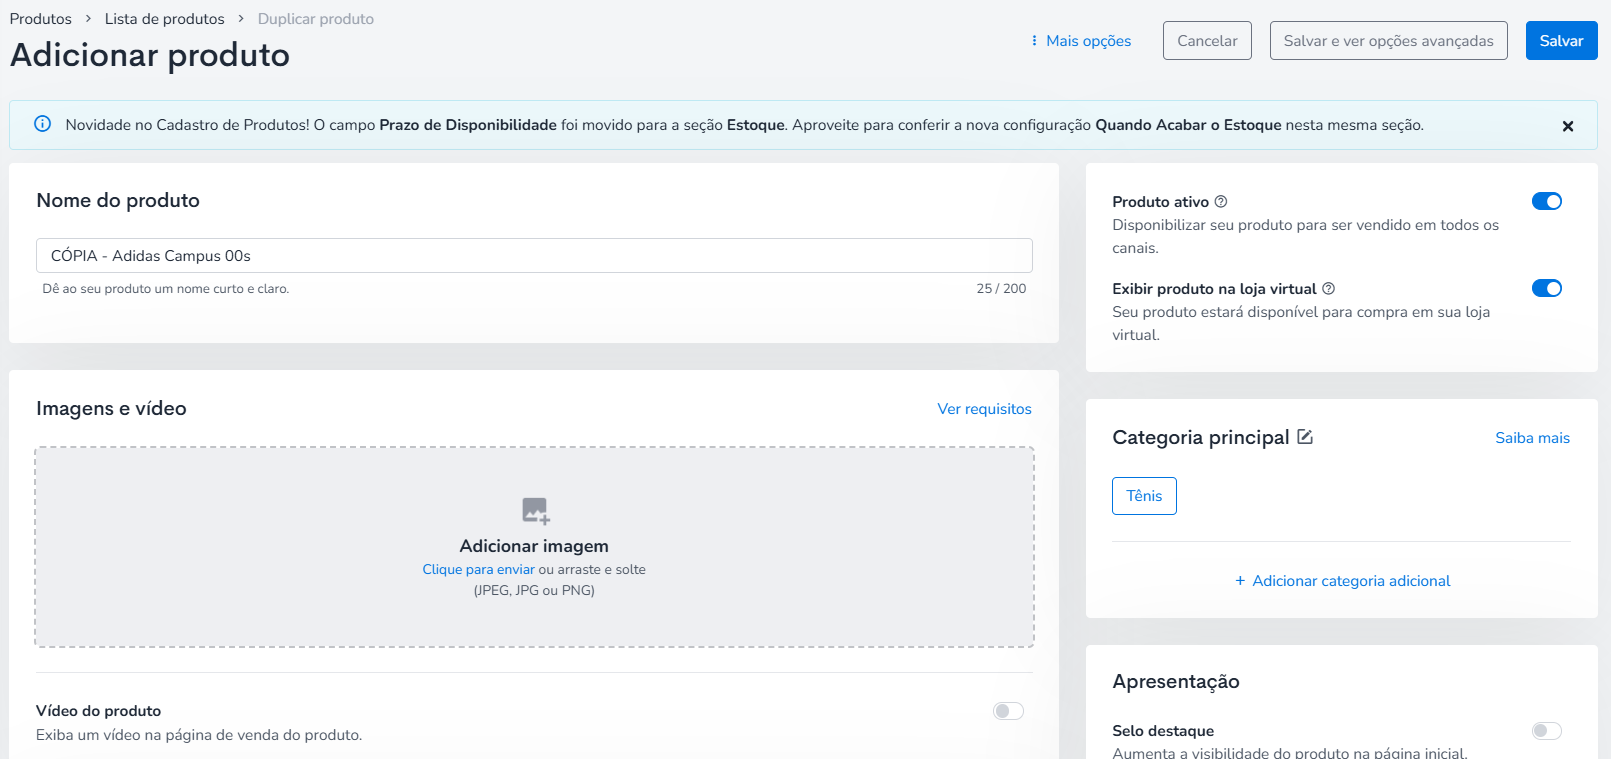This screenshot has height=759, width=1611.
Task: Click the plus icon before Adicionar categoria adicional
Action: (x=1240, y=581)
